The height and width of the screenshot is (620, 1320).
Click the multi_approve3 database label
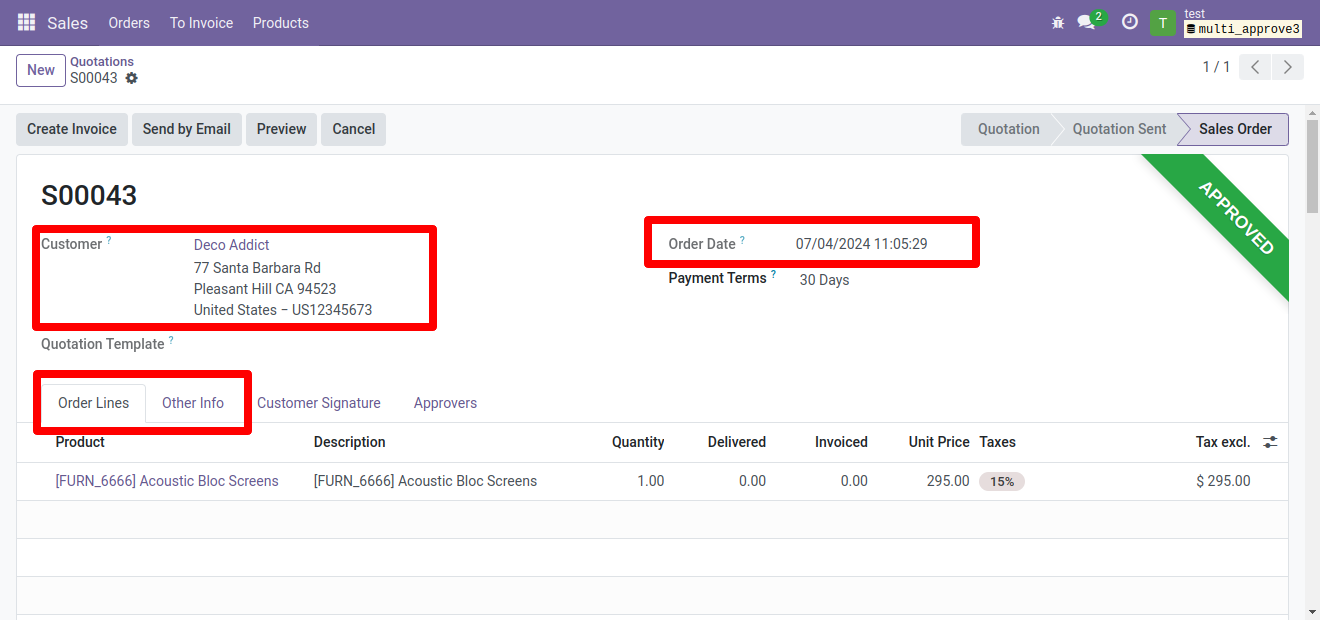pyautogui.click(x=1243, y=29)
